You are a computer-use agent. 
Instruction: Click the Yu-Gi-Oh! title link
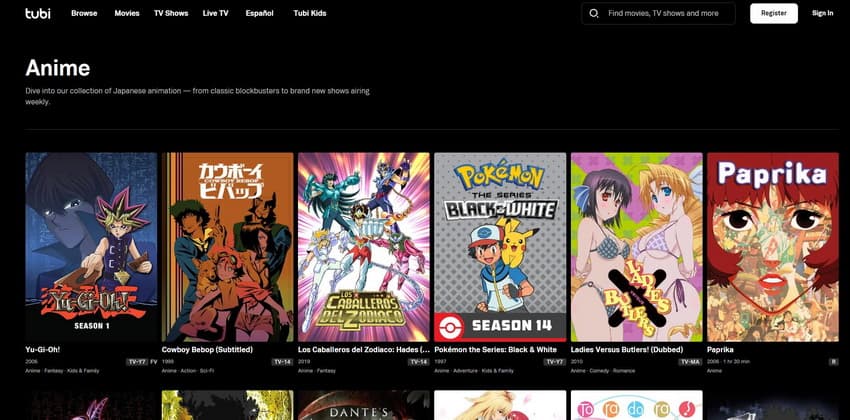42,350
